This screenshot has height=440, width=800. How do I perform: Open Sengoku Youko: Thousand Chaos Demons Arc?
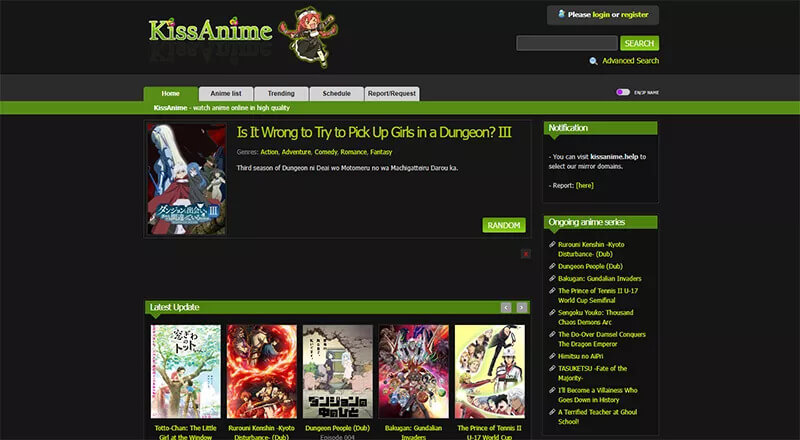595,317
